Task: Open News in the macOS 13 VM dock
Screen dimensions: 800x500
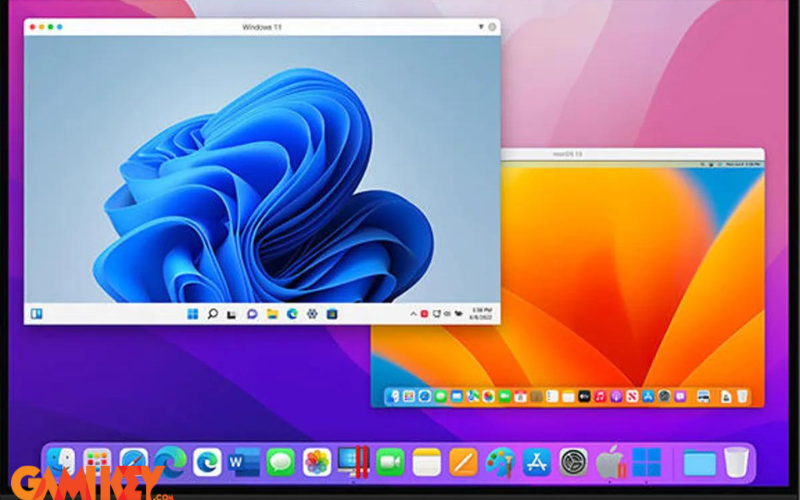Action: click(632, 396)
